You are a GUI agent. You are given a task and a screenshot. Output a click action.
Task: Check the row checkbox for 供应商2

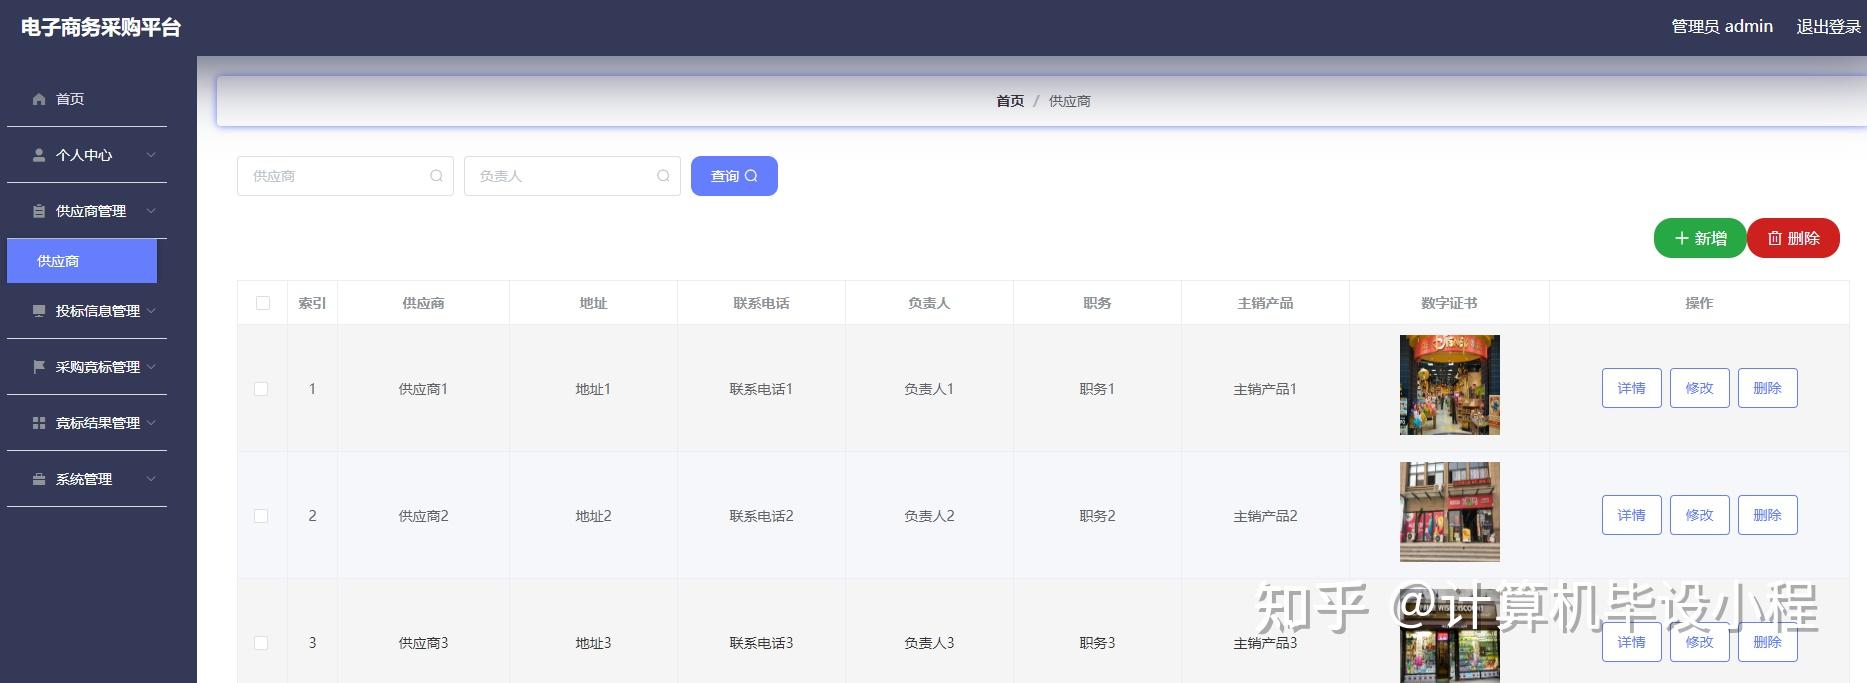[x=261, y=516]
